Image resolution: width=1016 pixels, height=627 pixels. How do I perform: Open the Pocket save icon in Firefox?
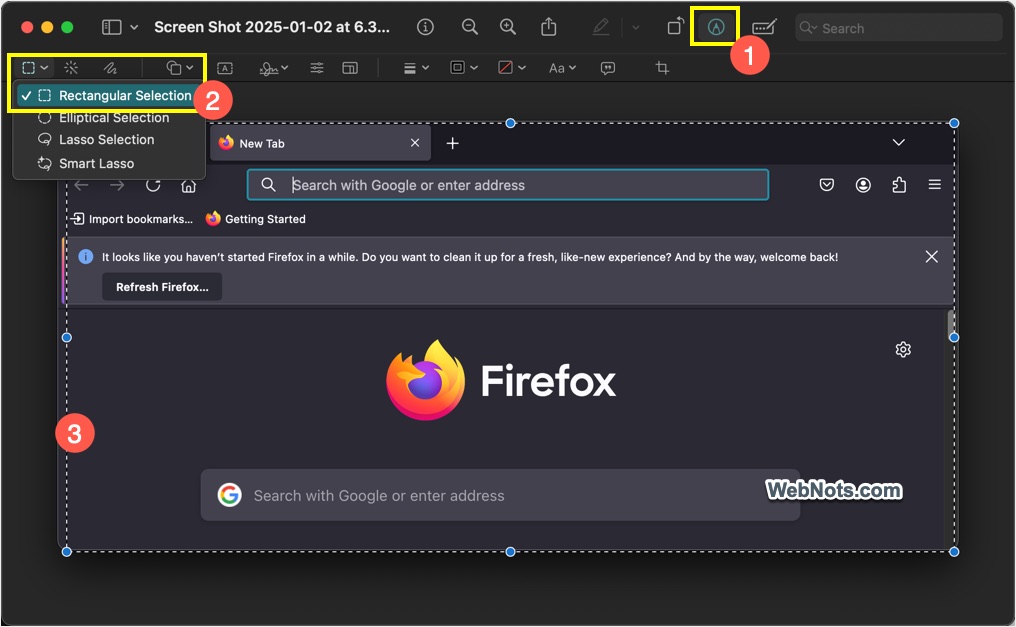[827, 185]
